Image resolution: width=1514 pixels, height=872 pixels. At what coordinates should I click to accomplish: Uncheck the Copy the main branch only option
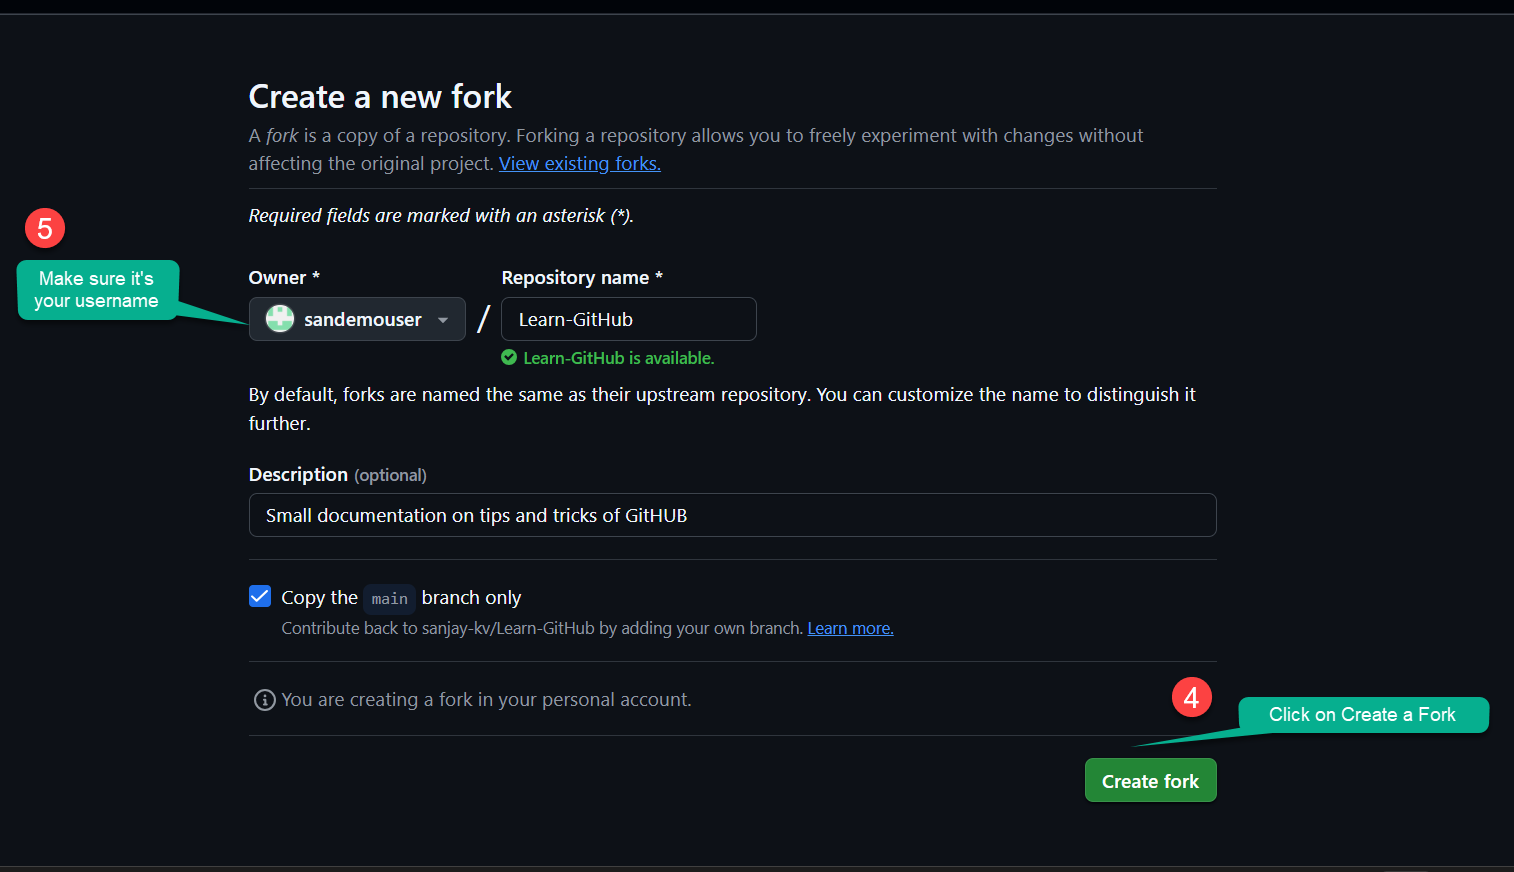[x=260, y=596]
